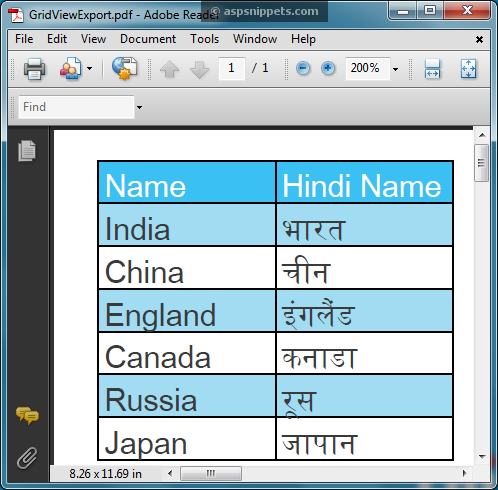Expand the zoom percentage dropdown
The height and width of the screenshot is (490, 498).
pos(395,69)
